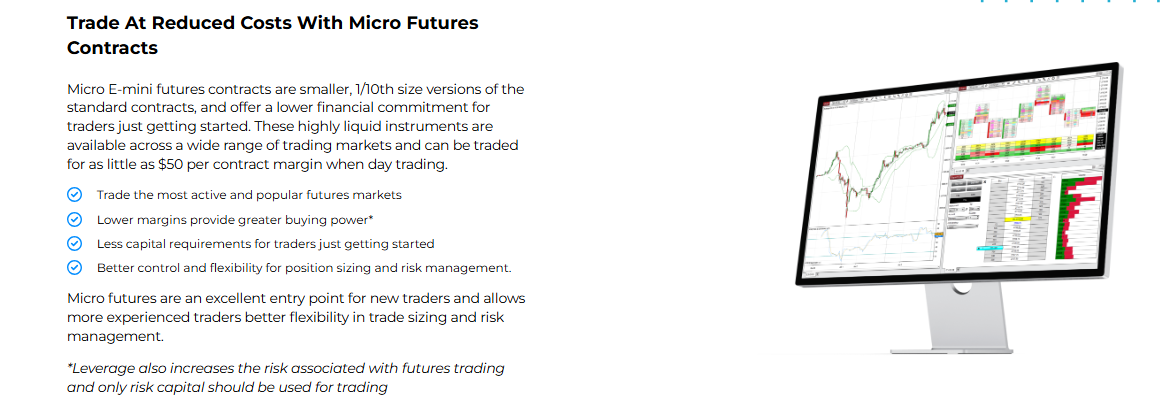1173x417 pixels.
Task: Click the "Micro E-mini futures contracts" intro paragraph
Action: [x=295, y=127]
